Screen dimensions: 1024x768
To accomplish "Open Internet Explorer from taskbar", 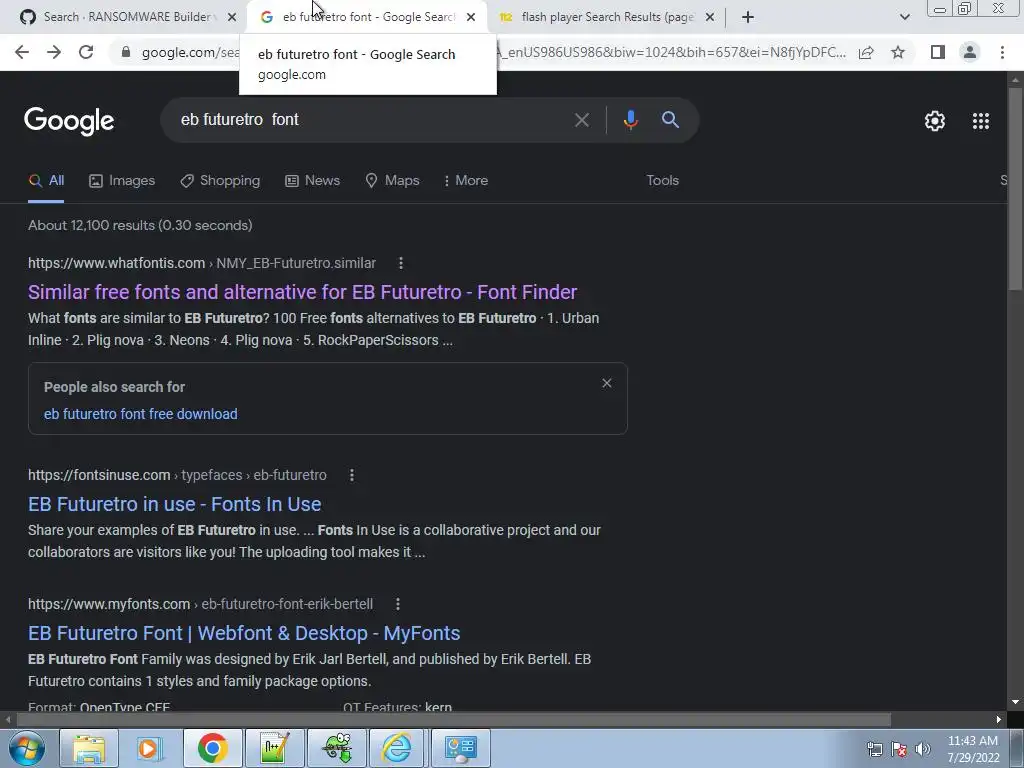I will 397,748.
